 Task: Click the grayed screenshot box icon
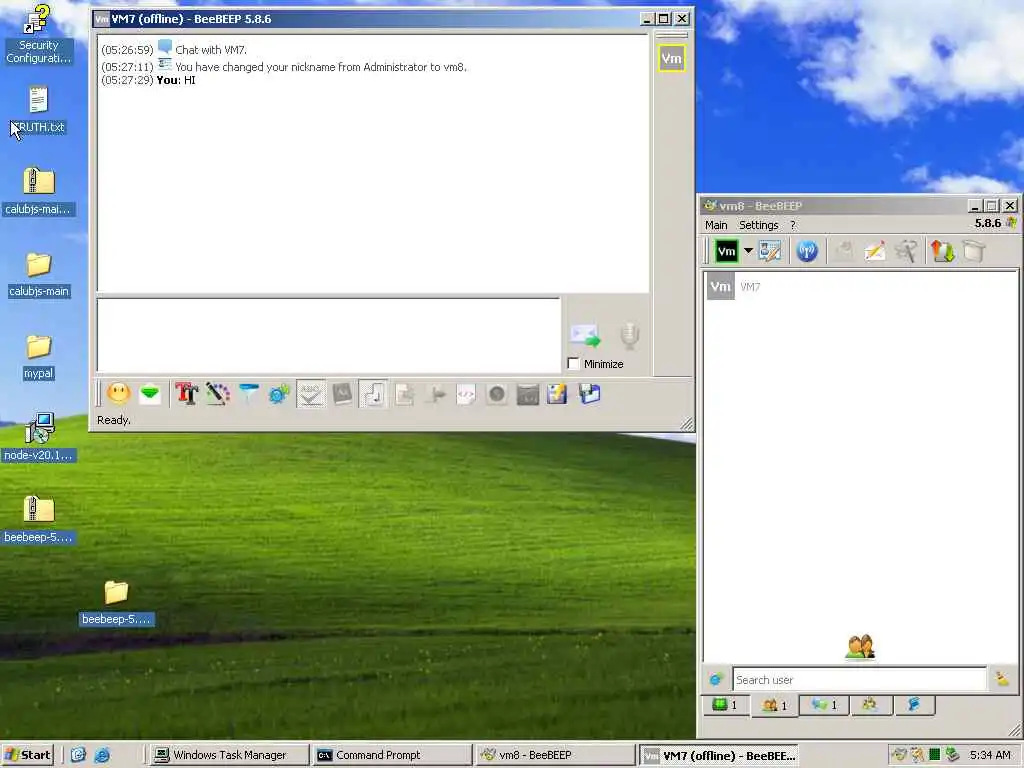coord(528,394)
